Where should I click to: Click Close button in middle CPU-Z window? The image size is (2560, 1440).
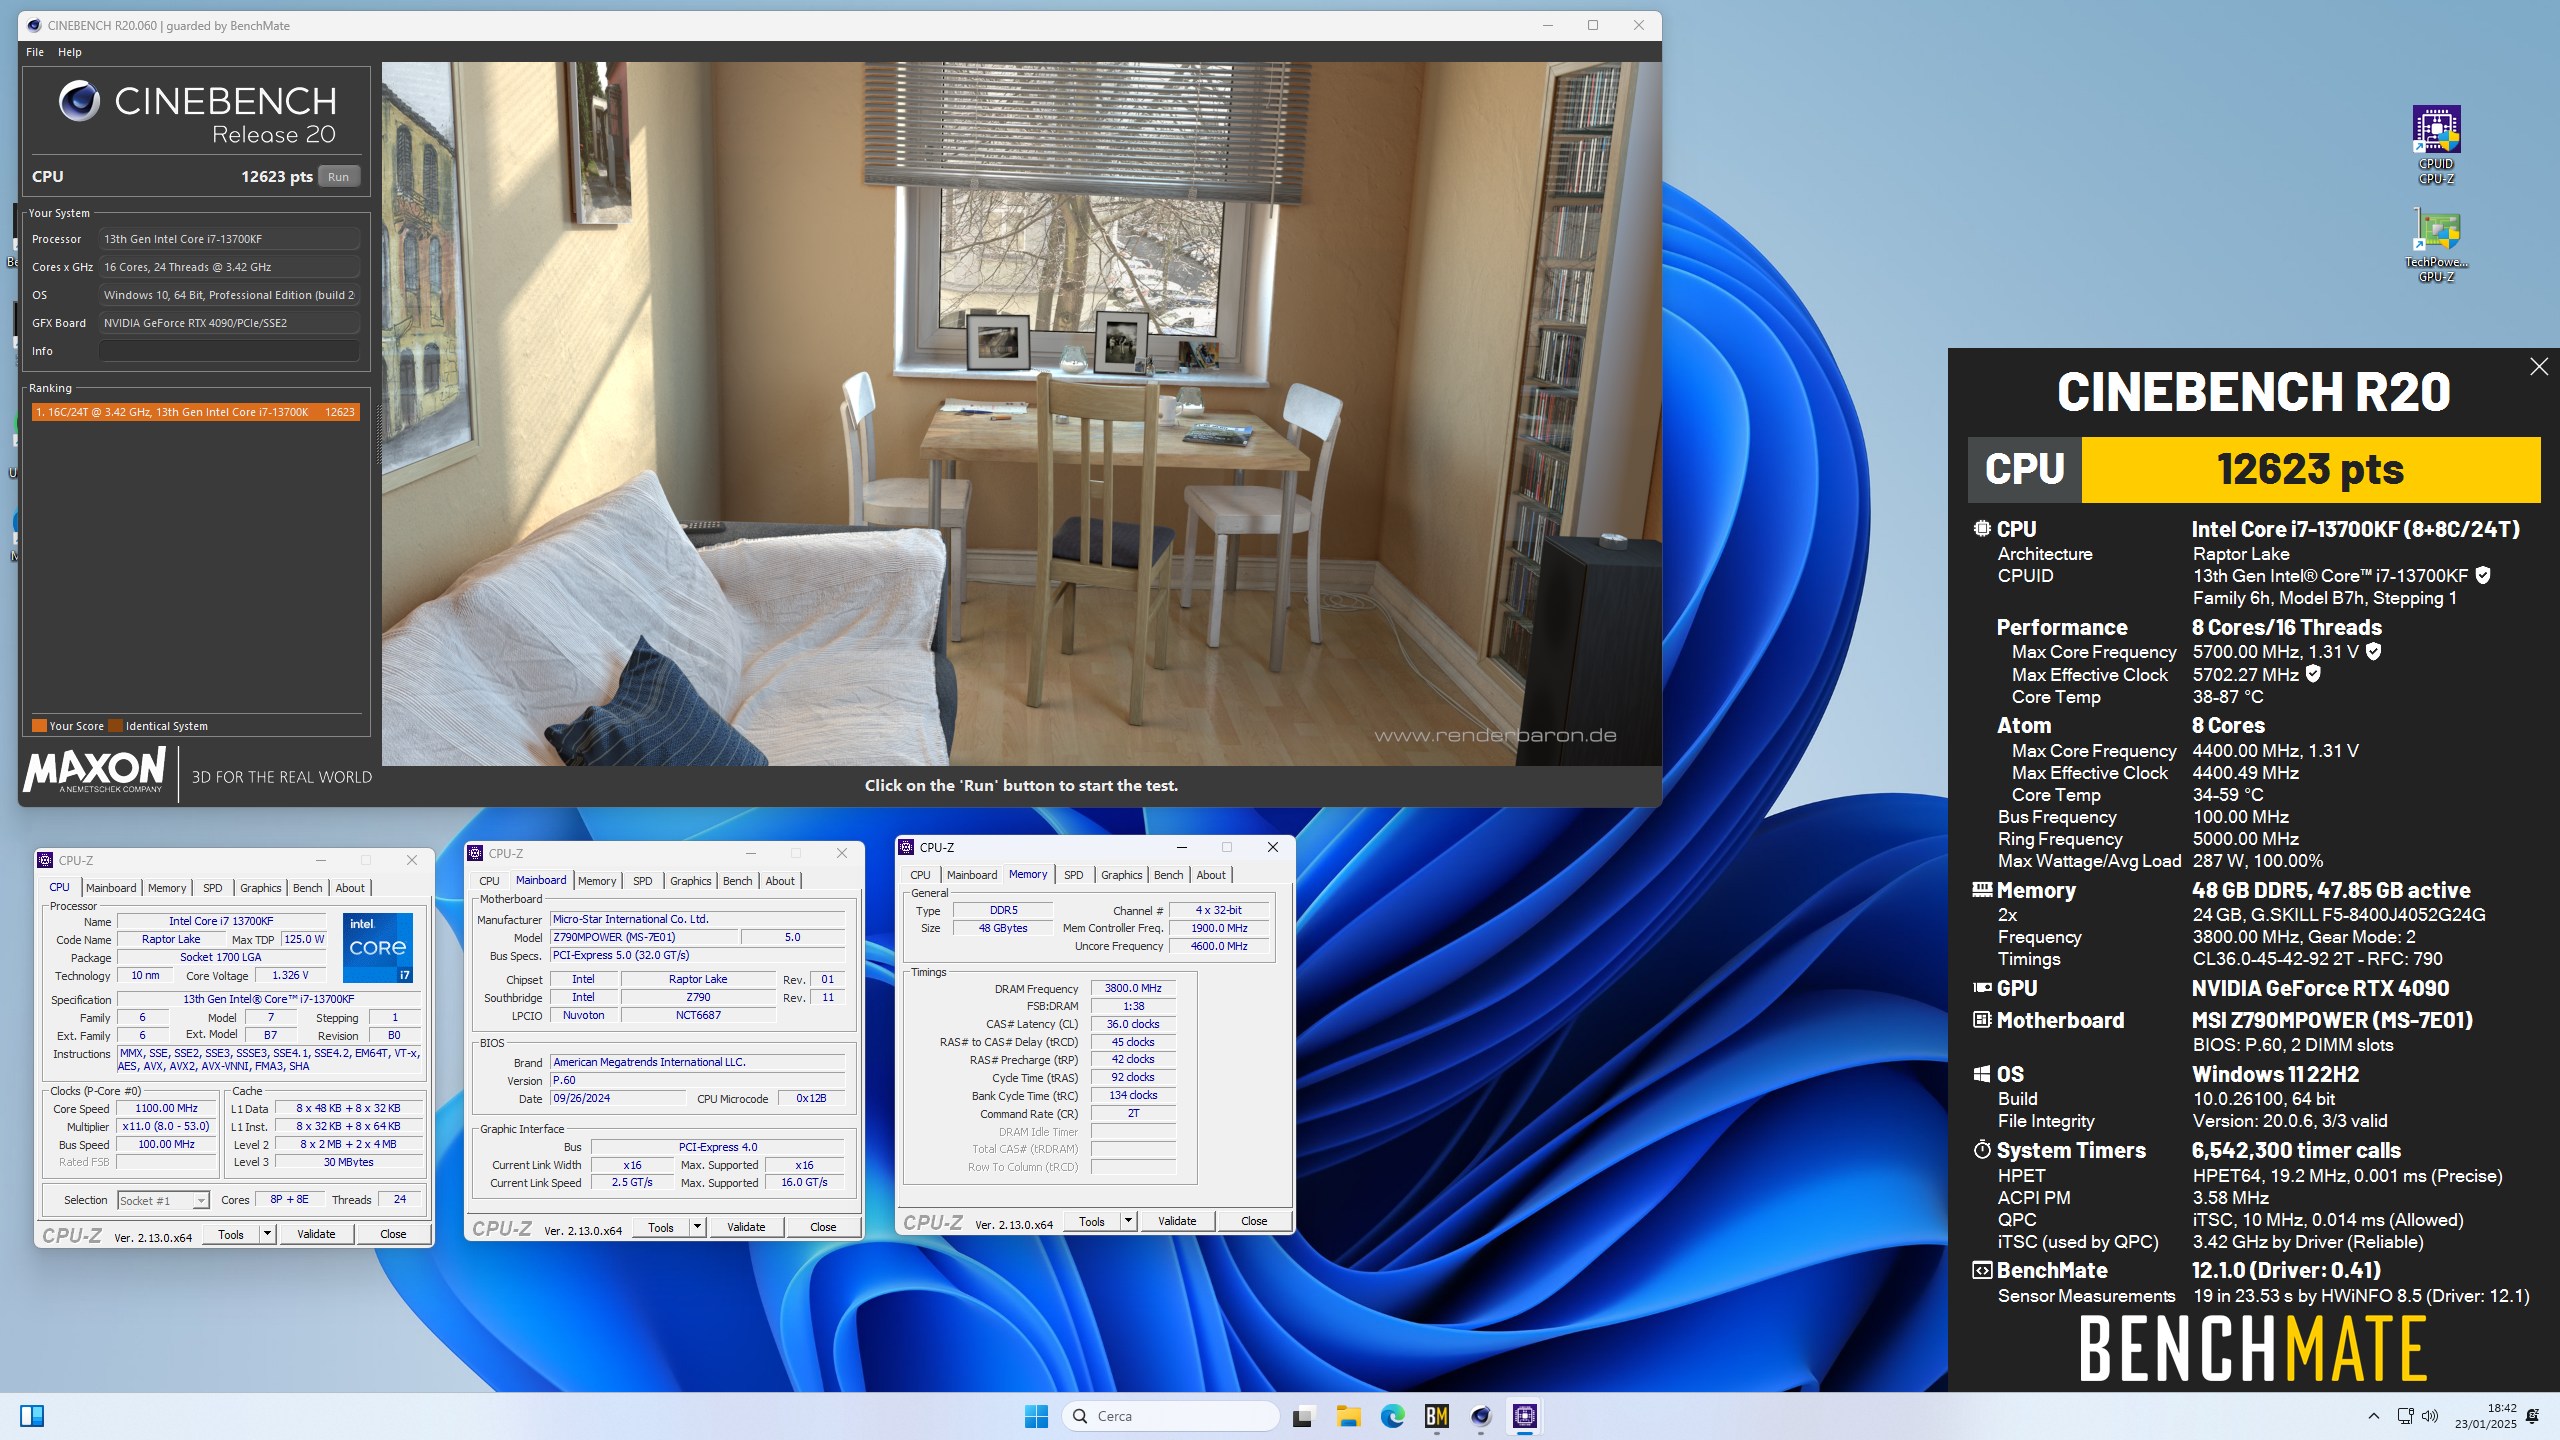pyautogui.click(x=823, y=1228)
